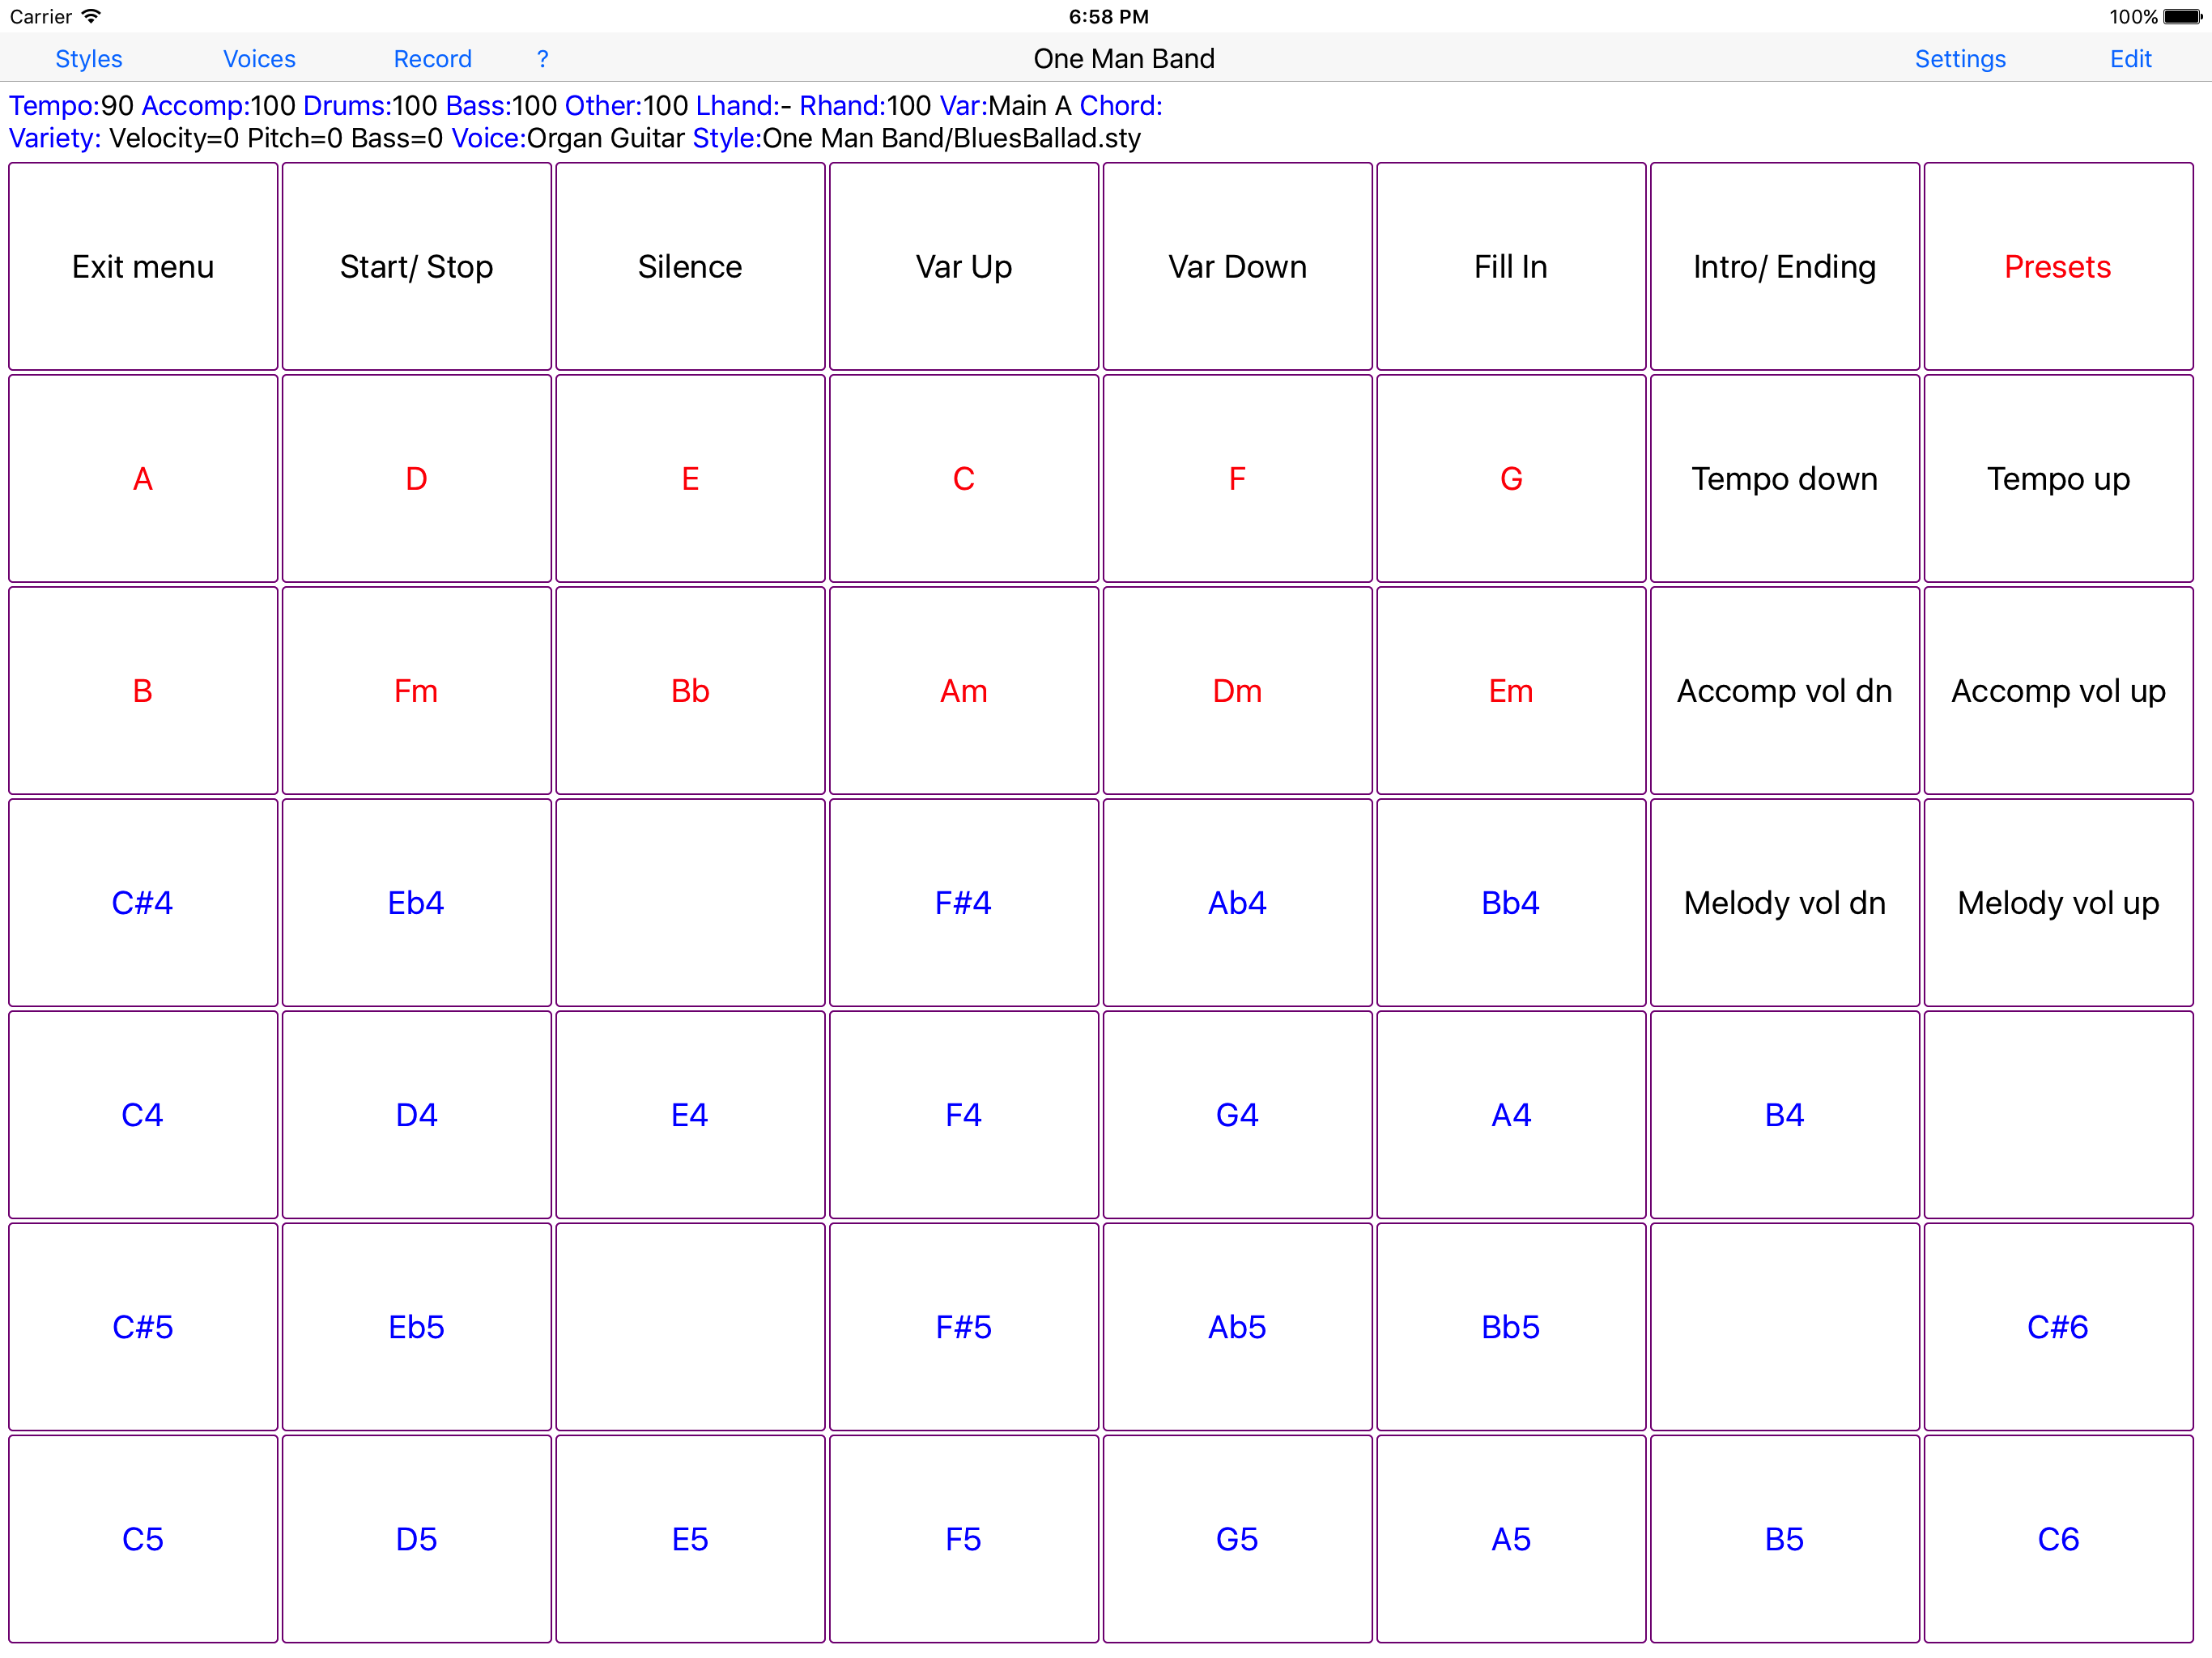Play the red Bb chord pad
The image size is (2212, 1658).
point(690,691)
